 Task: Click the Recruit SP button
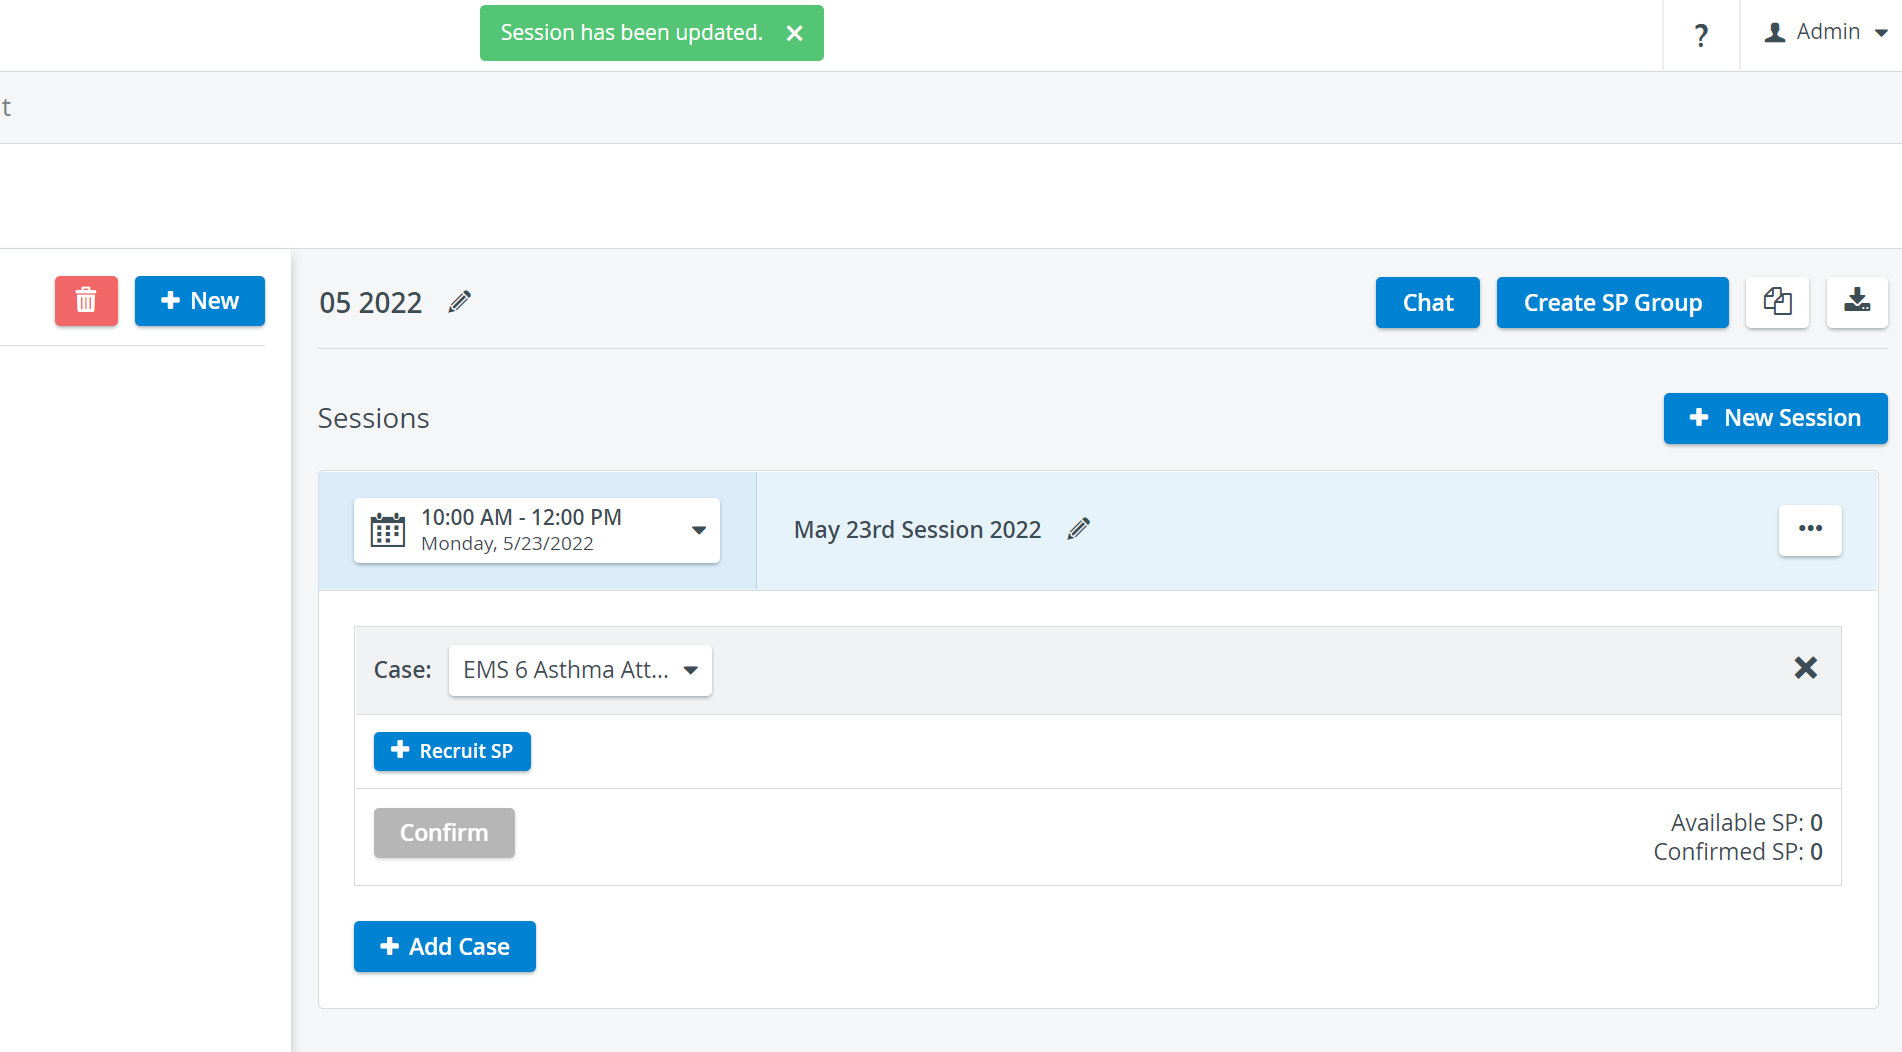[452, 751]
